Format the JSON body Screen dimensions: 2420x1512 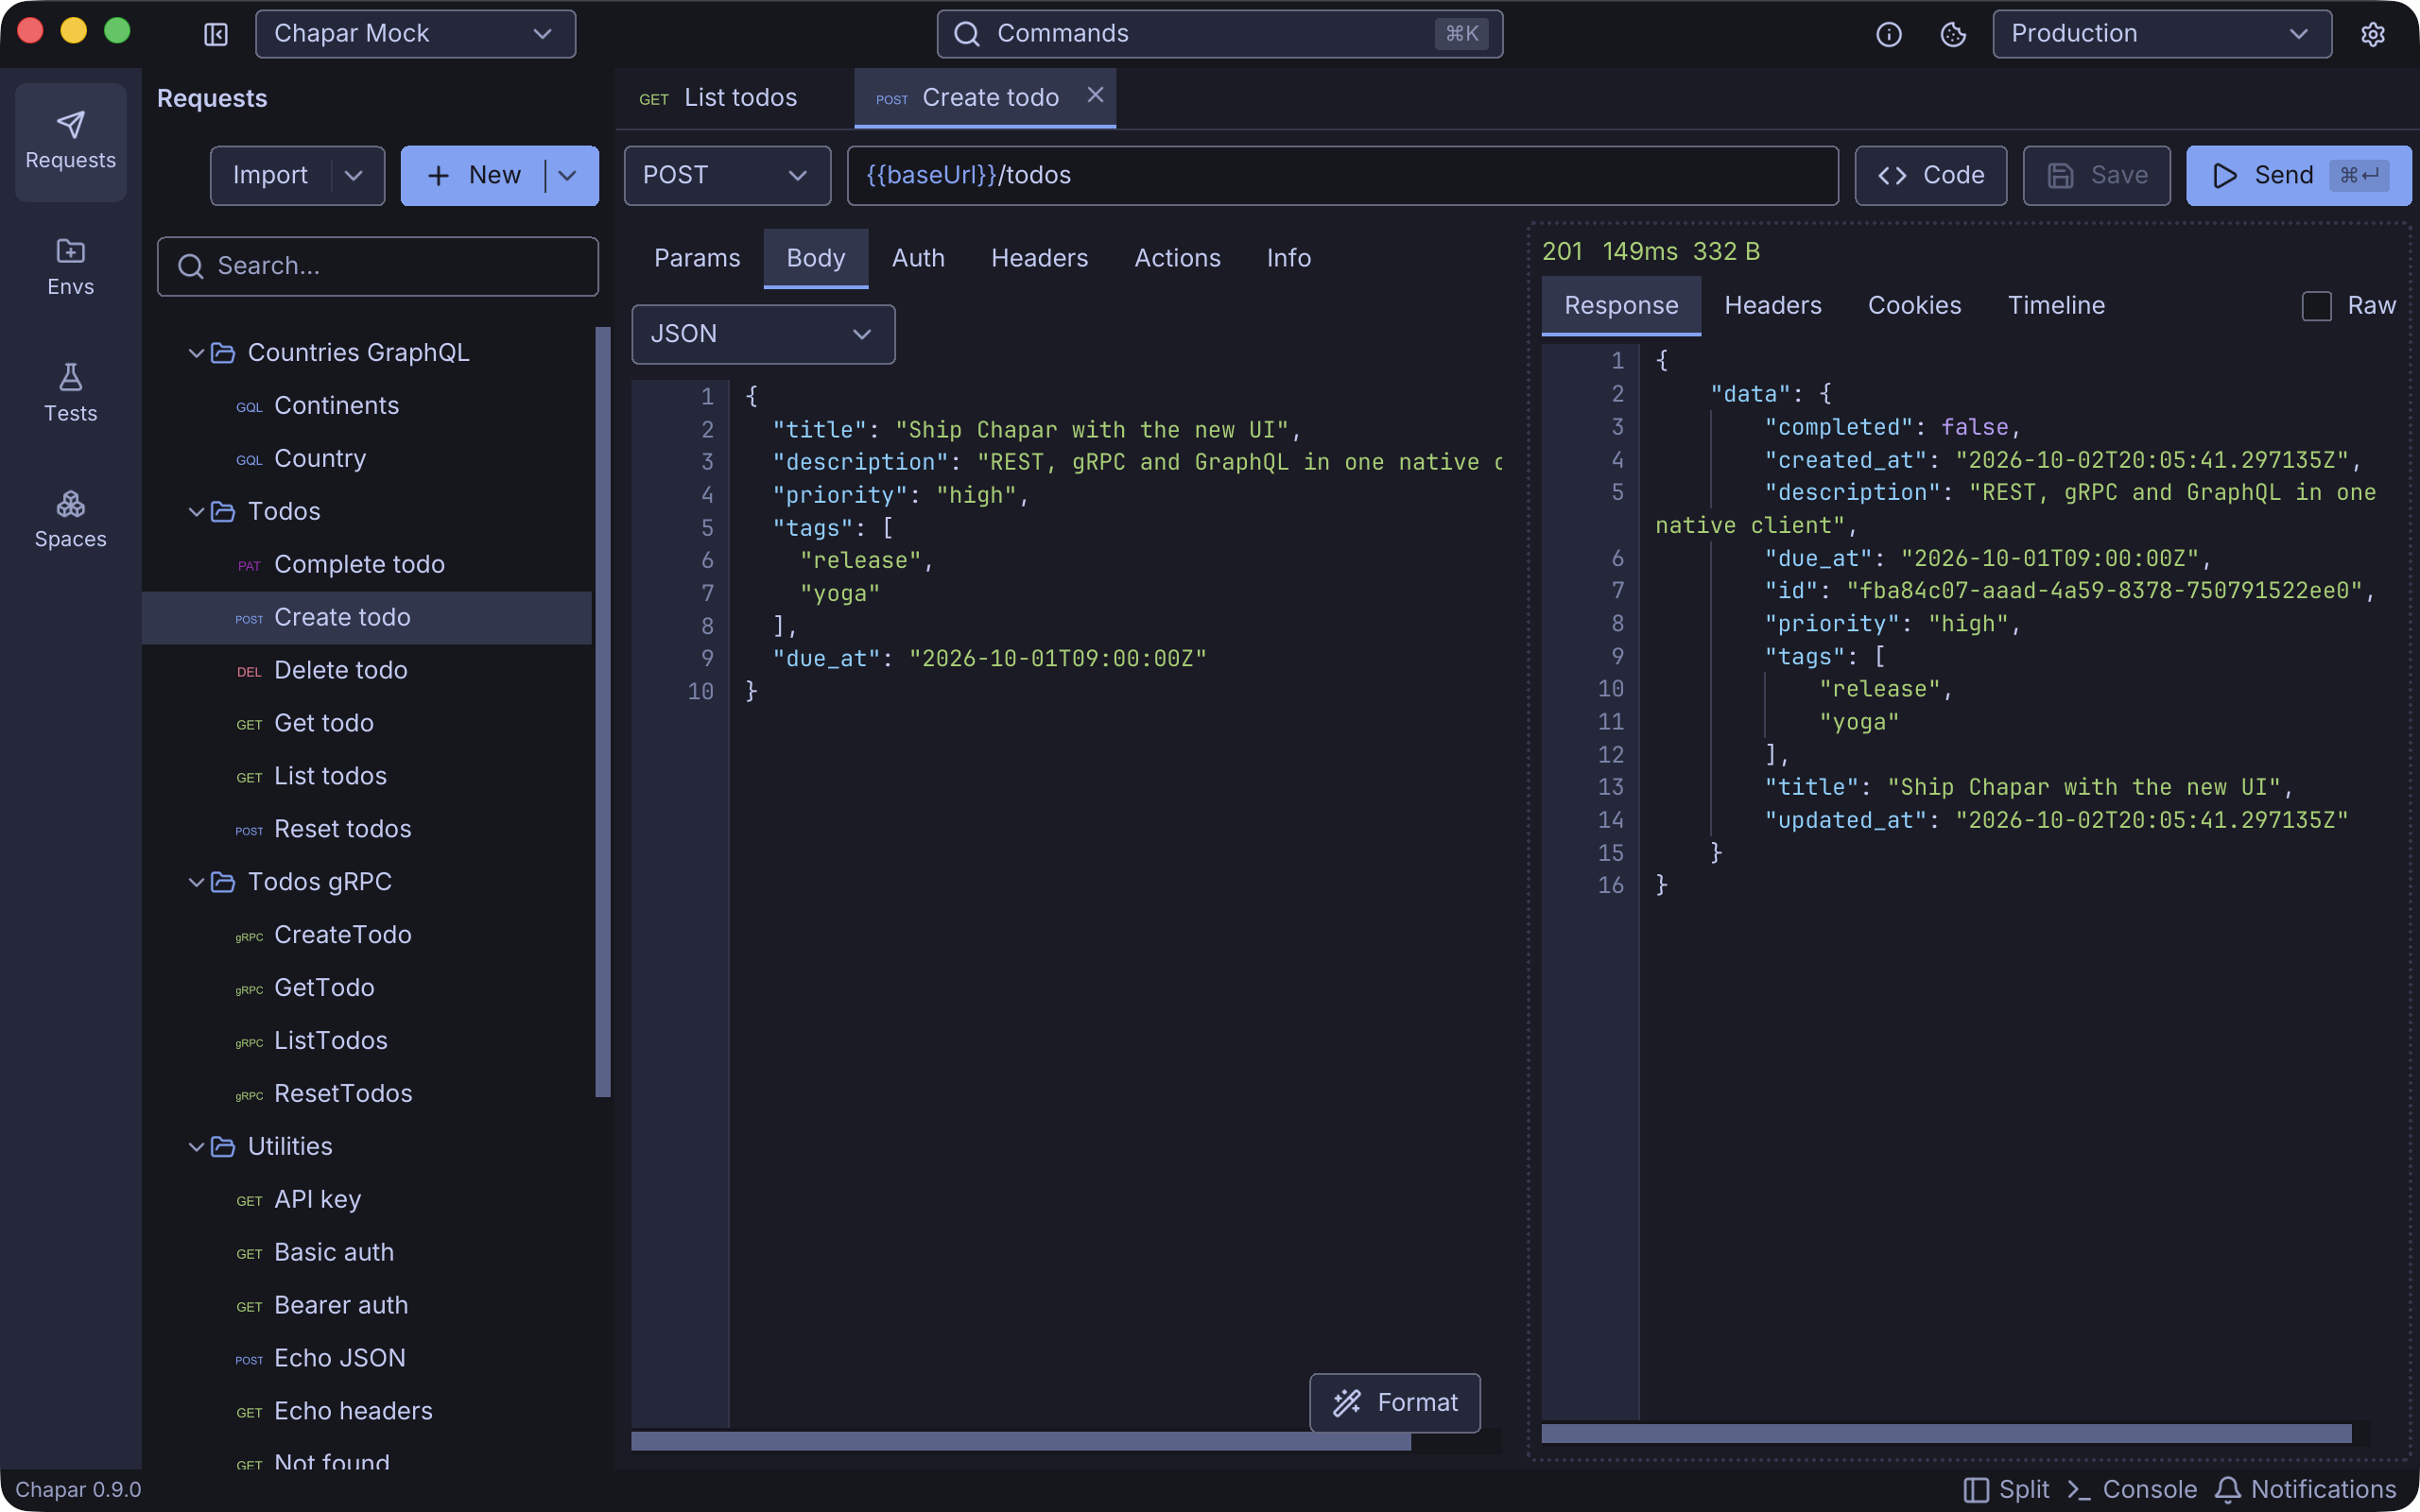pyautogui.click(x=1394, y=1402)
